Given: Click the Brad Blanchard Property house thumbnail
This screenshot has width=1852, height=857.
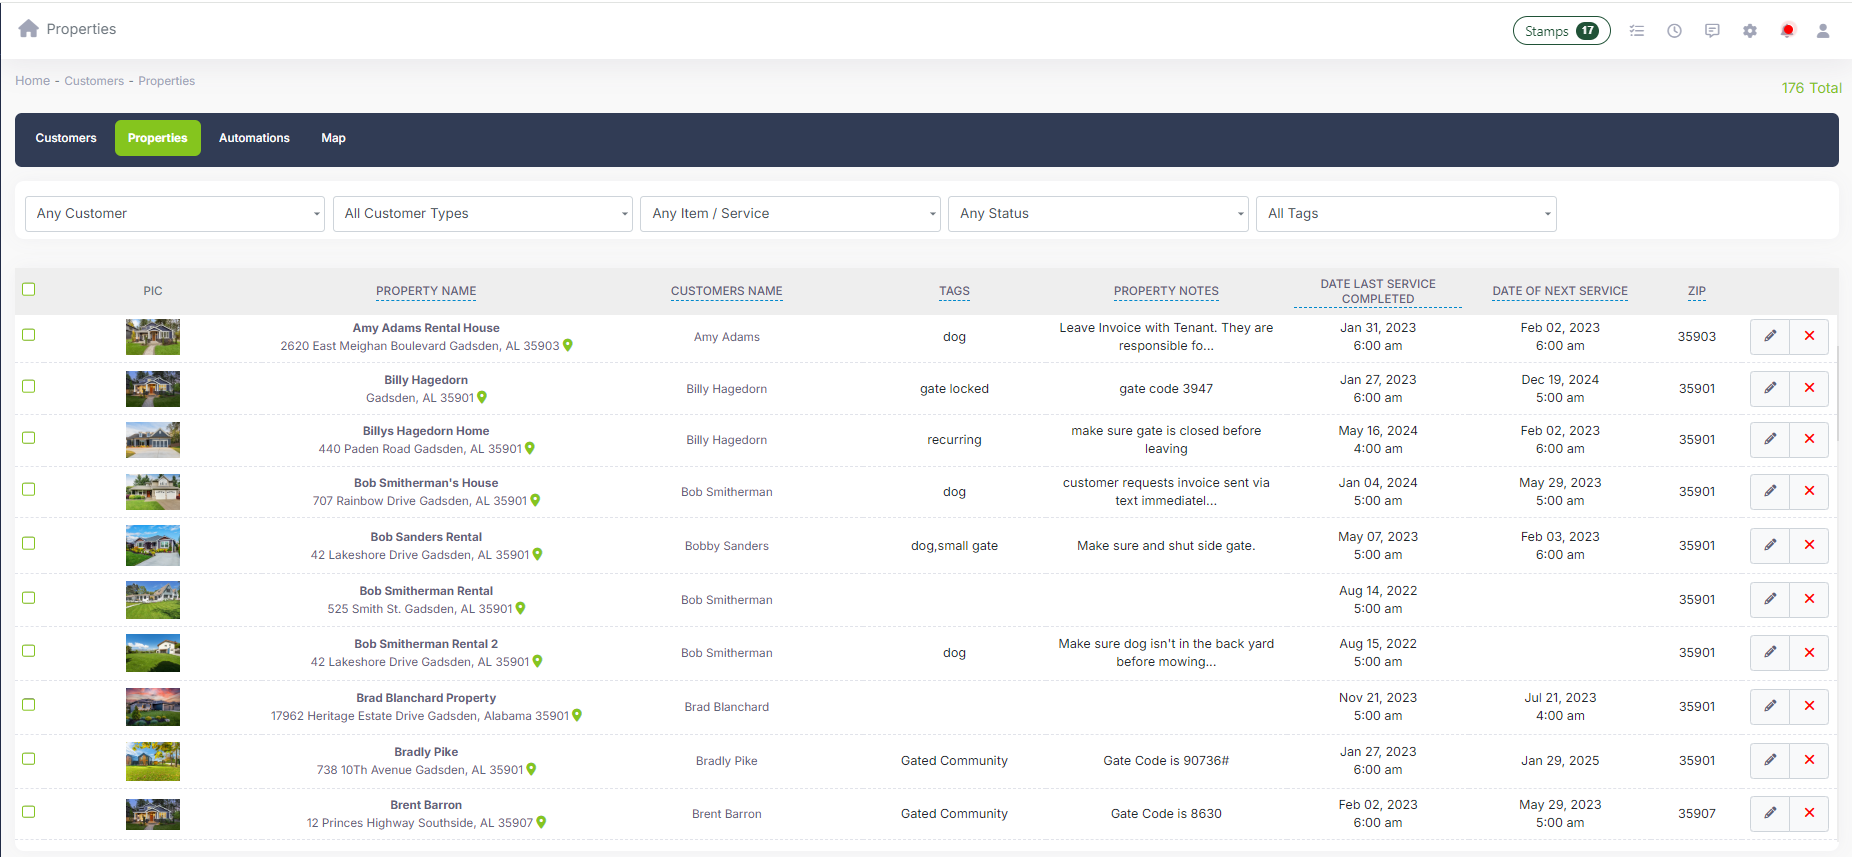Looking at the screenshot, I should 153,706.
